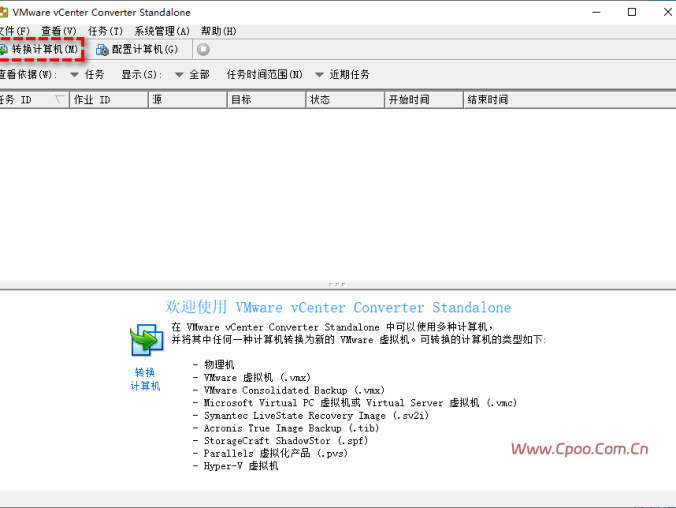Image resolution: width=676 pixels, height=508 pixels.
Task: Click the 物理机 list entry
Action: click(219, 365)
